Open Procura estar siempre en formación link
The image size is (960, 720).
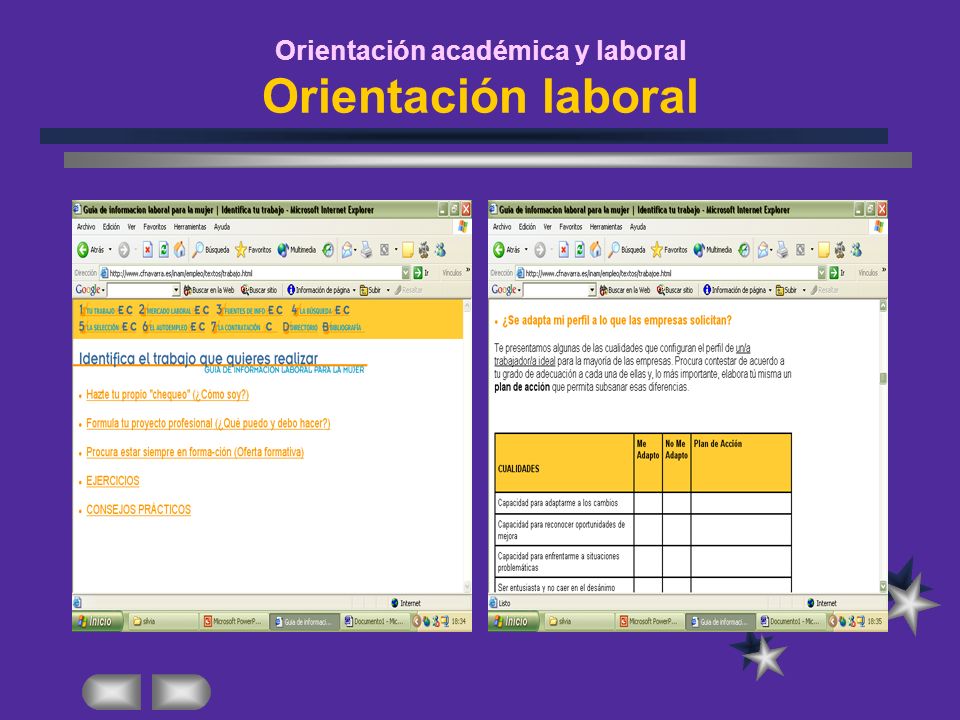coord(195,452)
